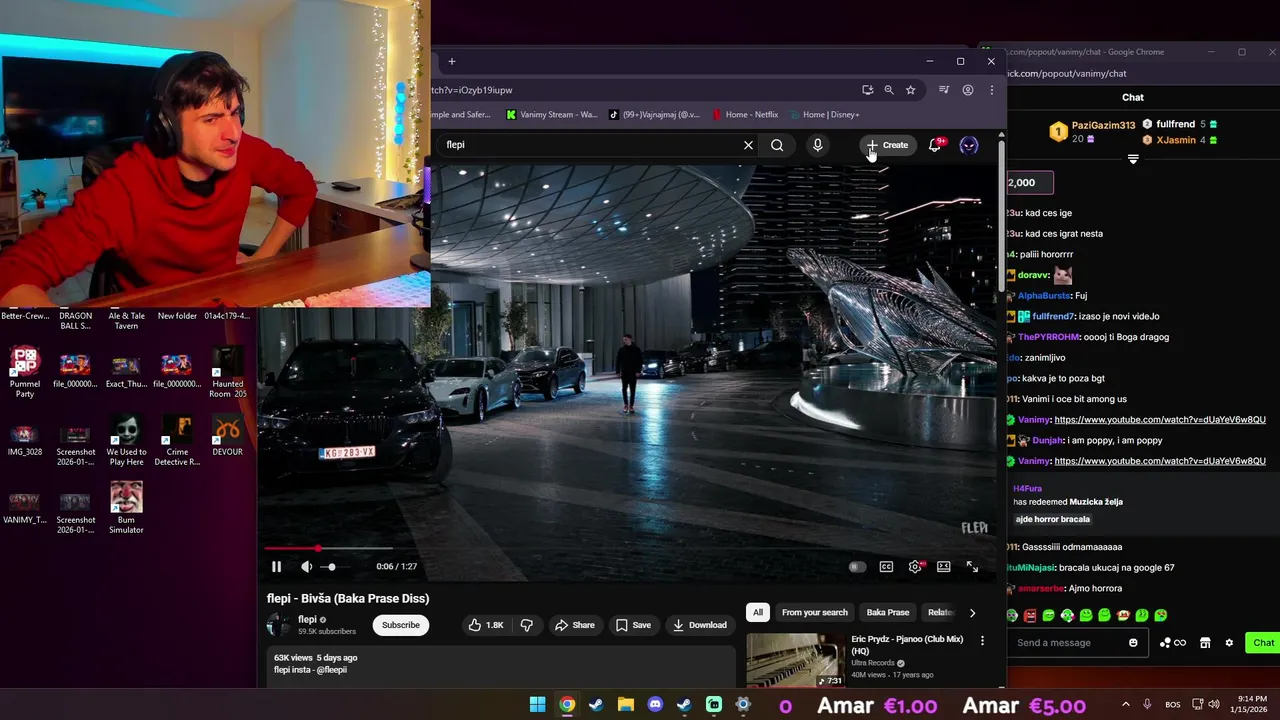Click PaziGazim313 in the gift leaderboard

(1103, 125)
